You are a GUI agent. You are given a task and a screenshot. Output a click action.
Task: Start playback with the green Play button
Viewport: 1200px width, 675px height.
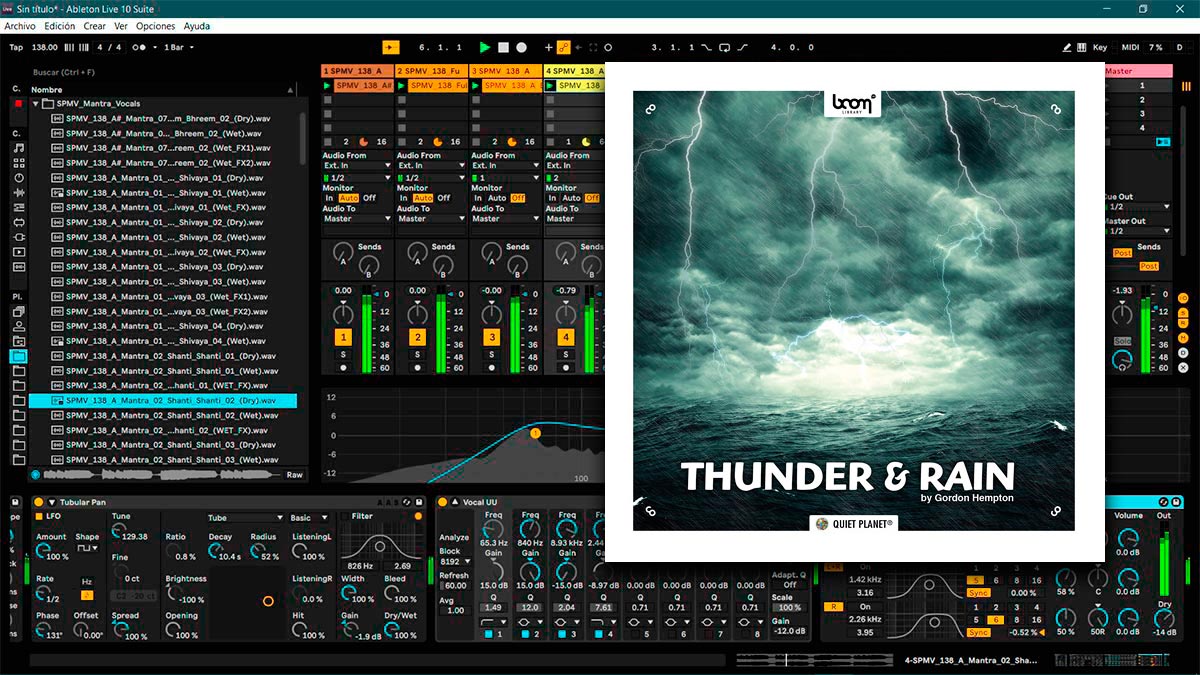(485, 47)
